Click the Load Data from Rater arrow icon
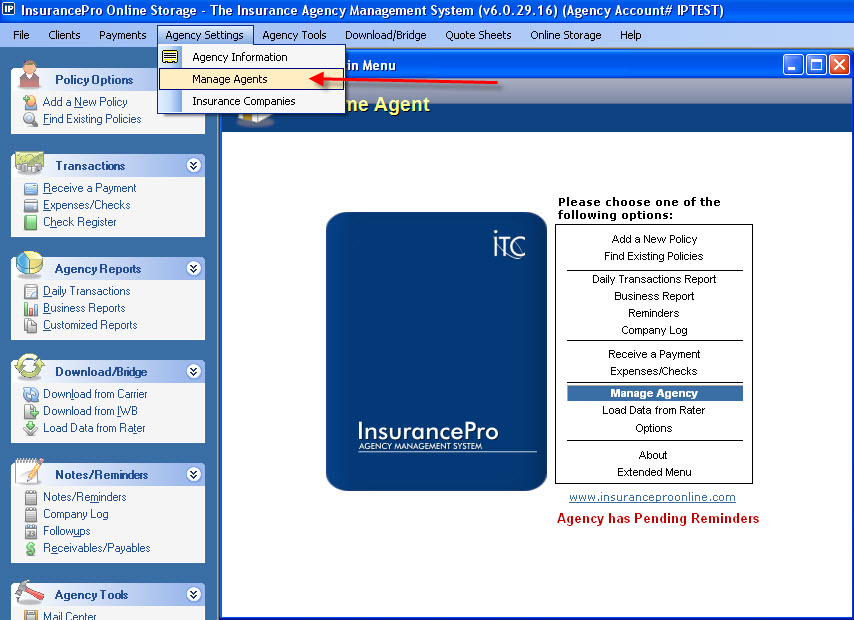Viewport: 854px width, 620px height. (31, 428)
